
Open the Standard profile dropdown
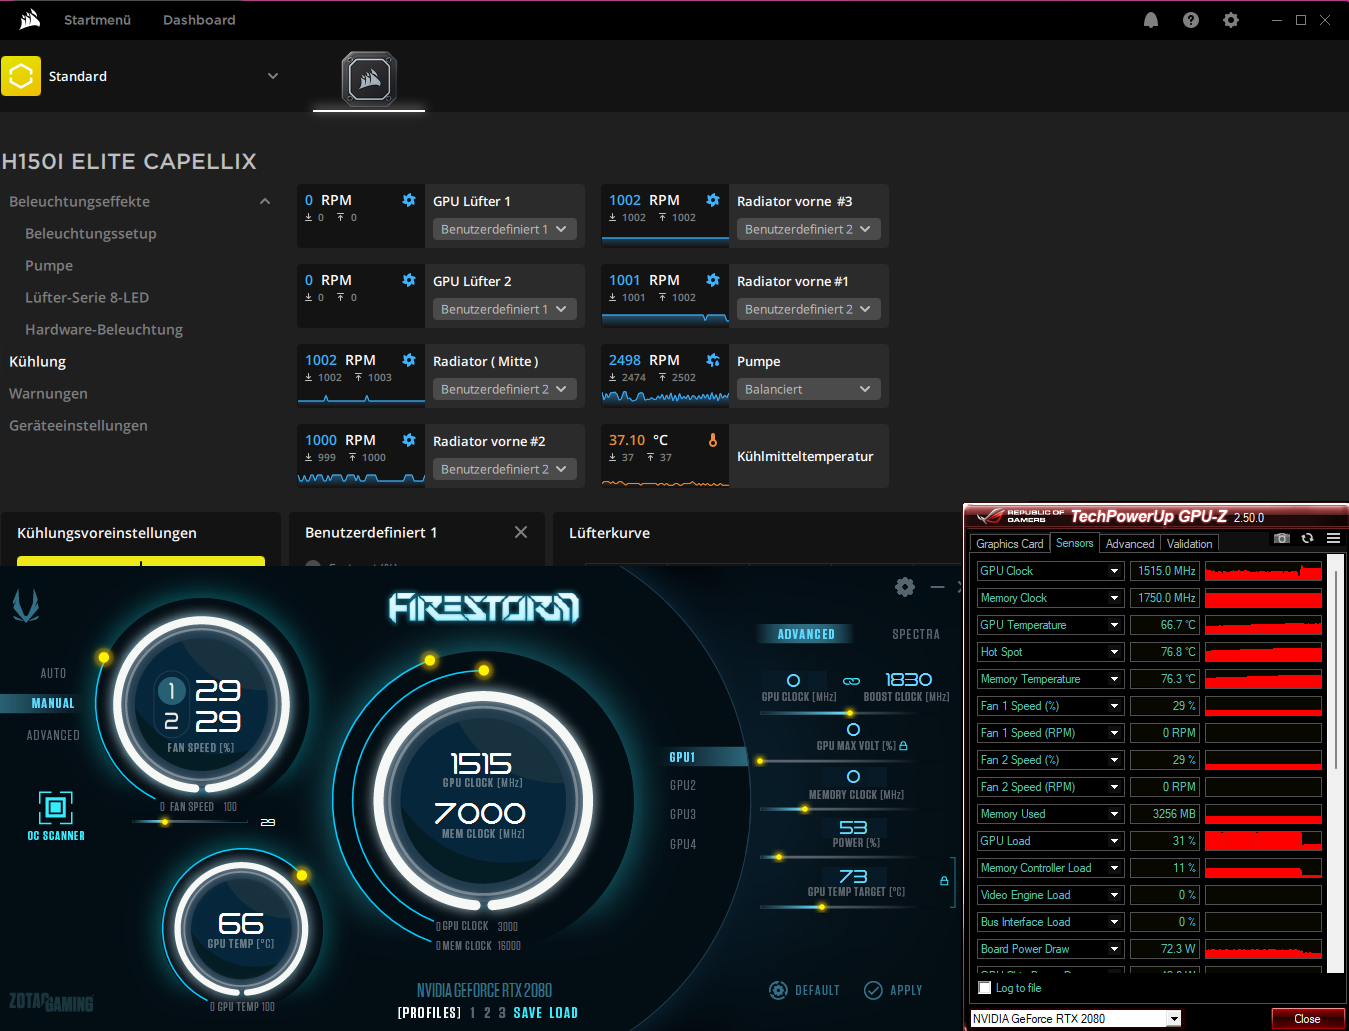(x=273, y=76)
